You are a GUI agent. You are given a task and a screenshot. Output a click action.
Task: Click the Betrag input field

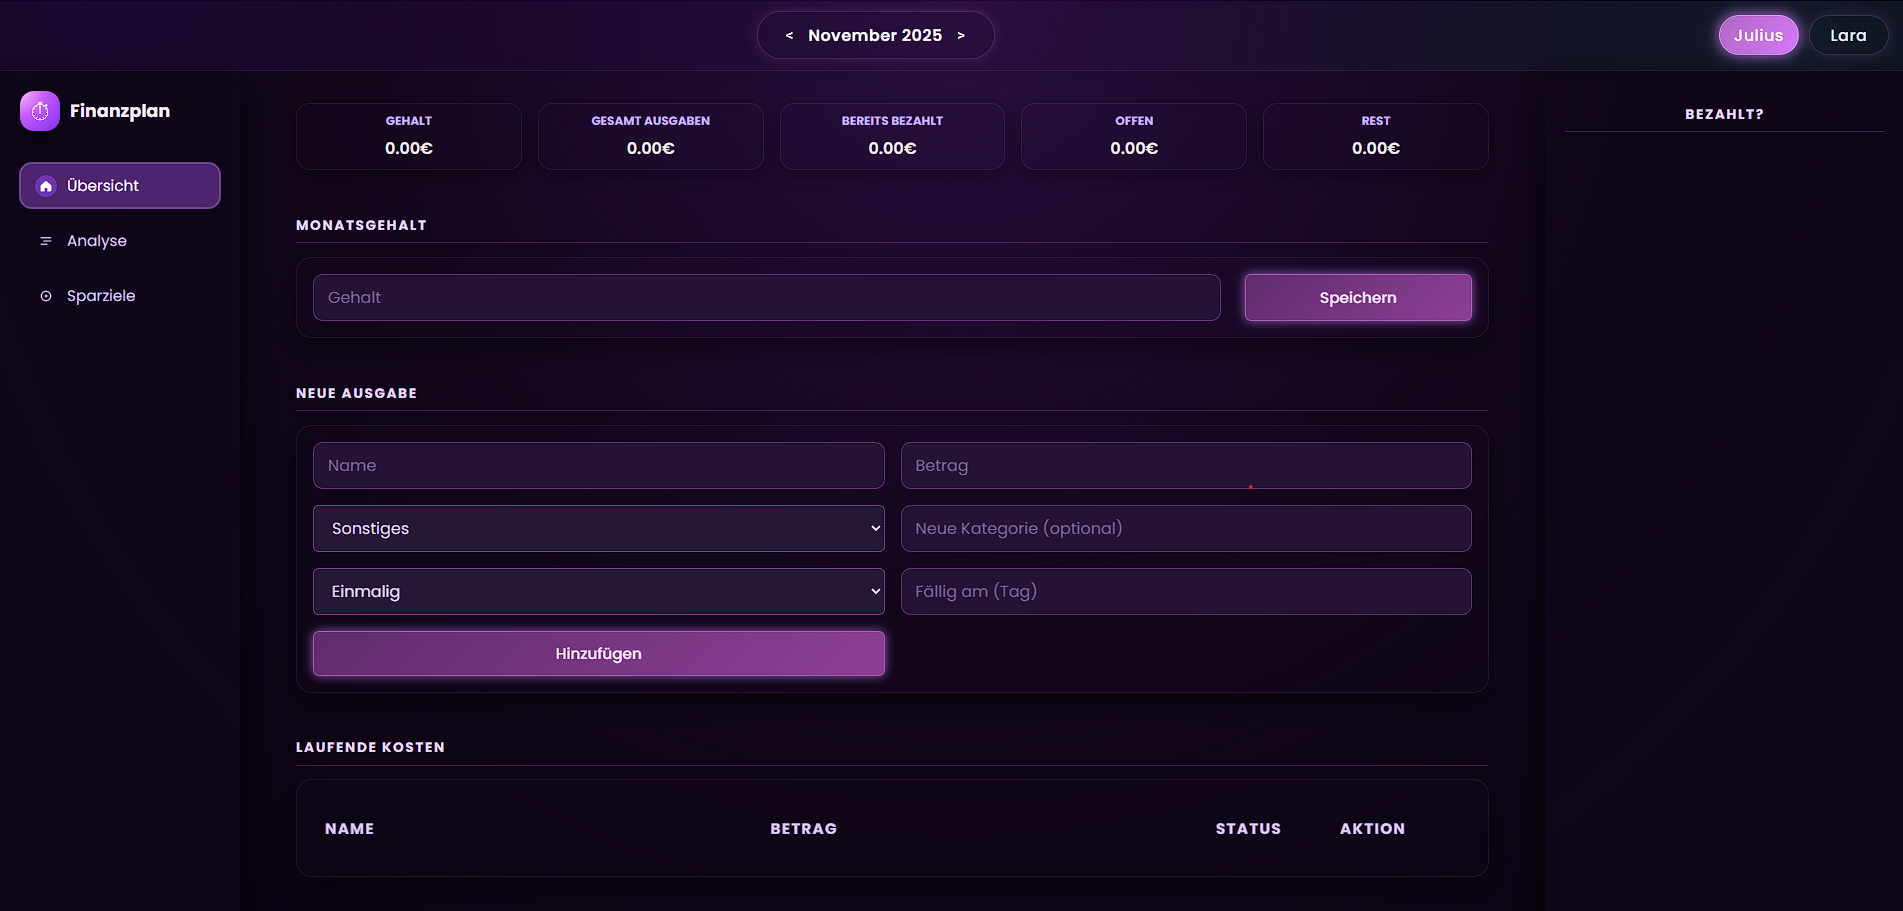click(x=1185, y=465)
